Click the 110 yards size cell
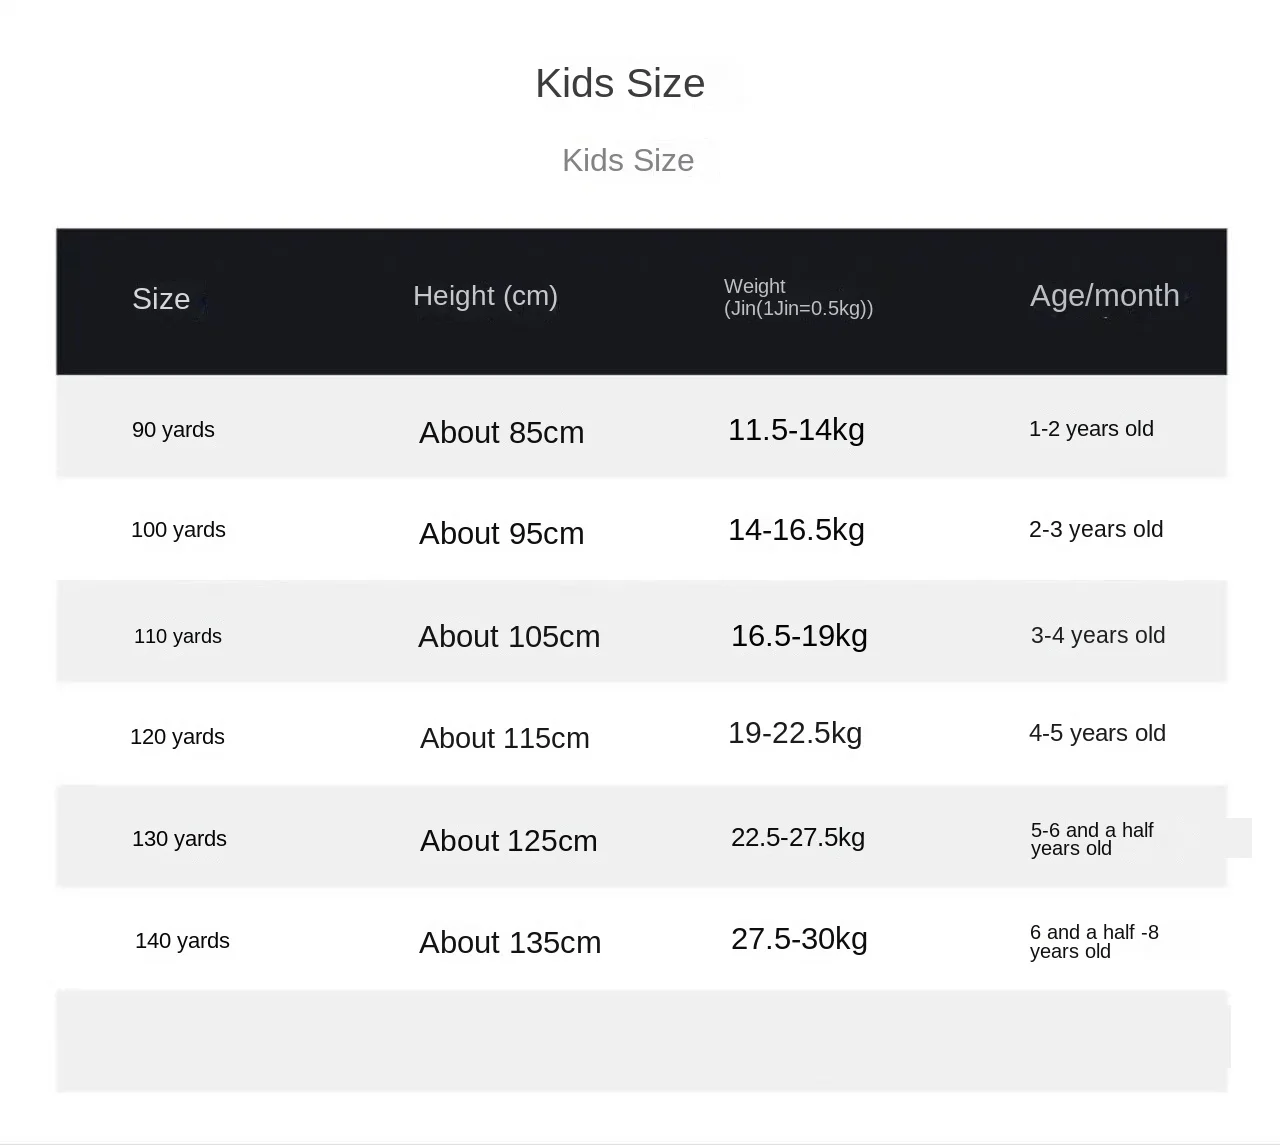 point(178,636)
